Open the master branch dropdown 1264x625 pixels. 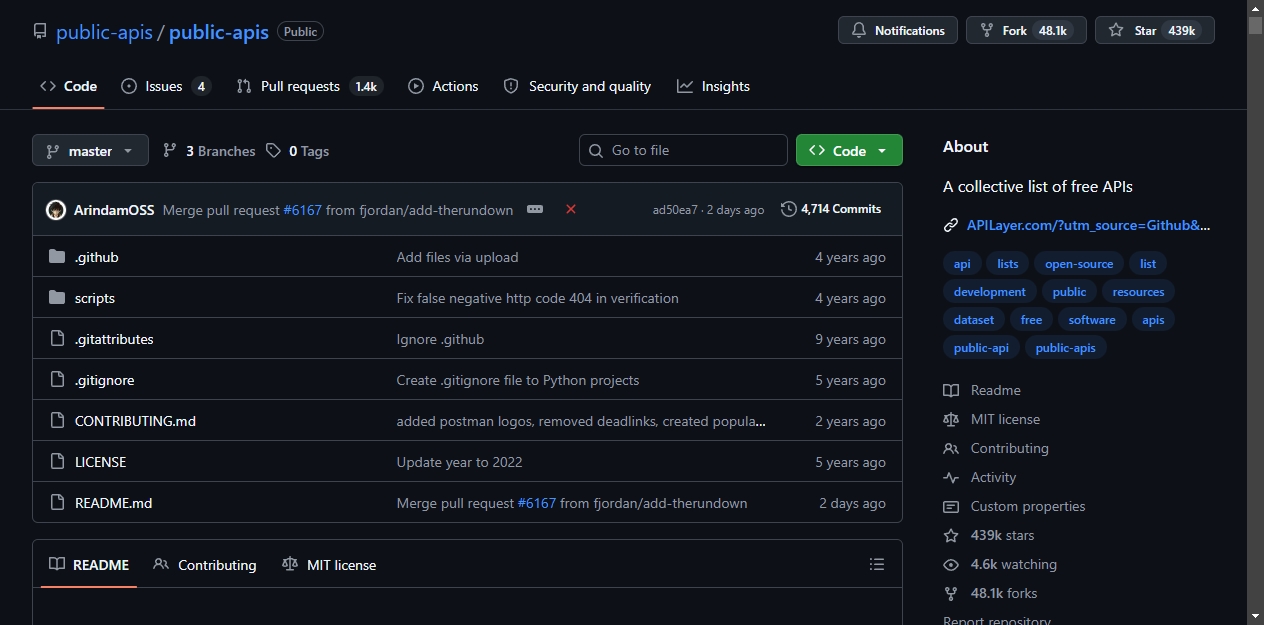click(90, 151)
